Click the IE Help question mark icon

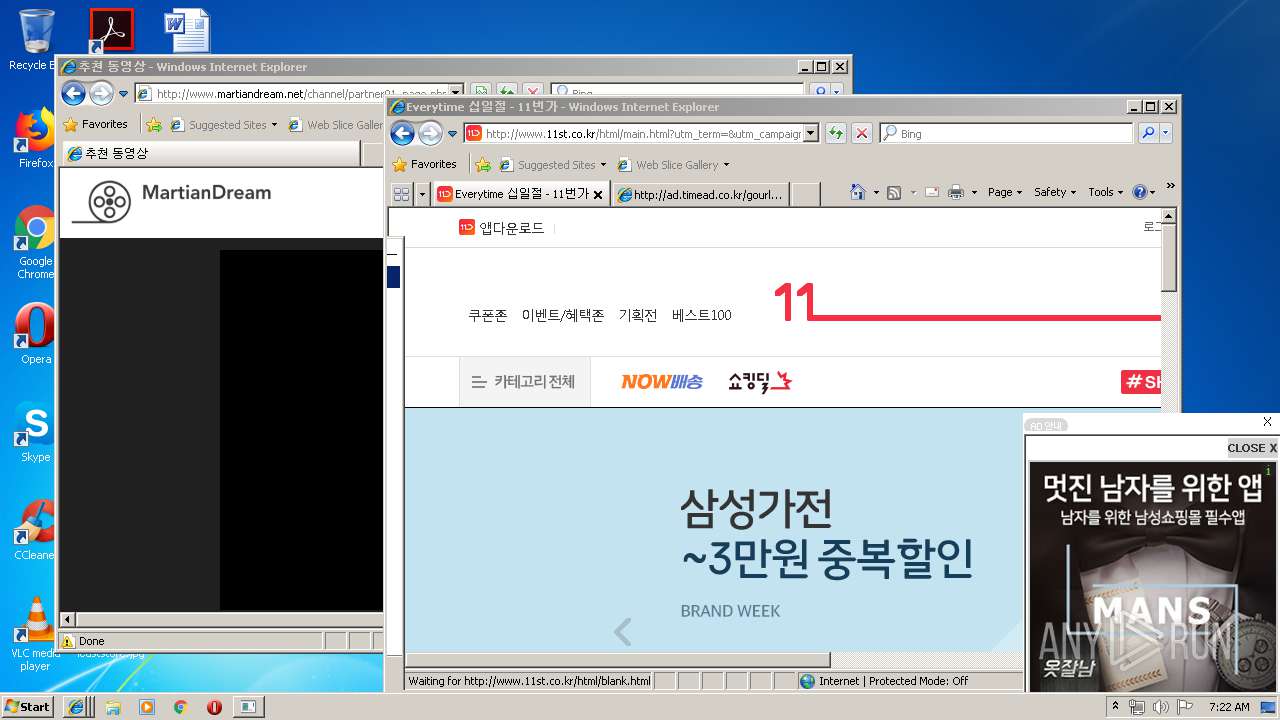pyautogui.click(x=1139, y=192)
